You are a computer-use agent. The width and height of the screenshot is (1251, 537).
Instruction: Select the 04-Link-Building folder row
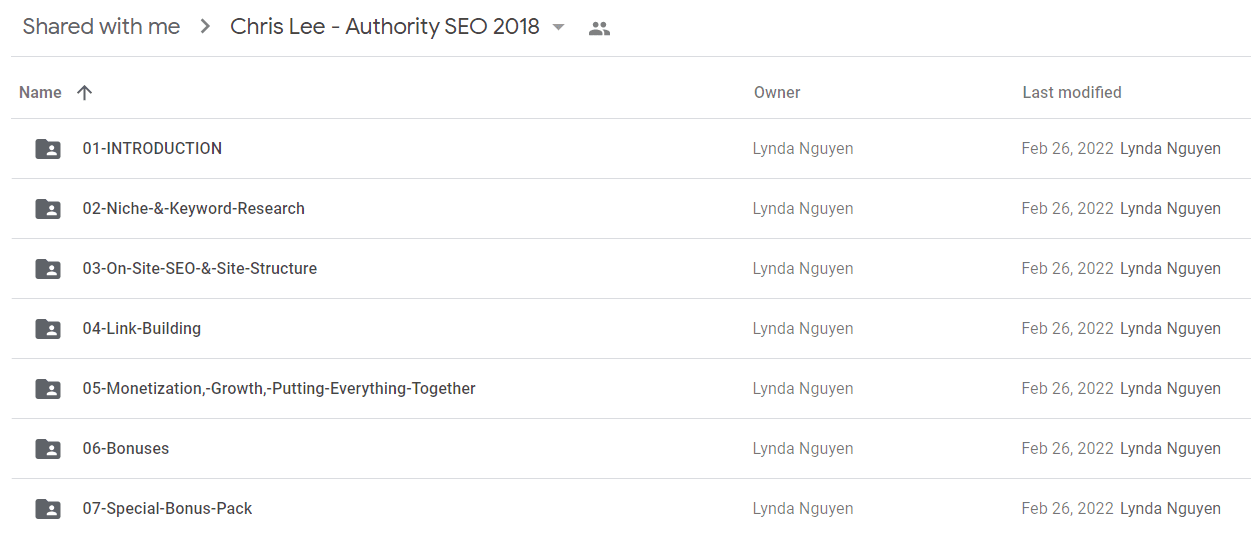point(630,329)
